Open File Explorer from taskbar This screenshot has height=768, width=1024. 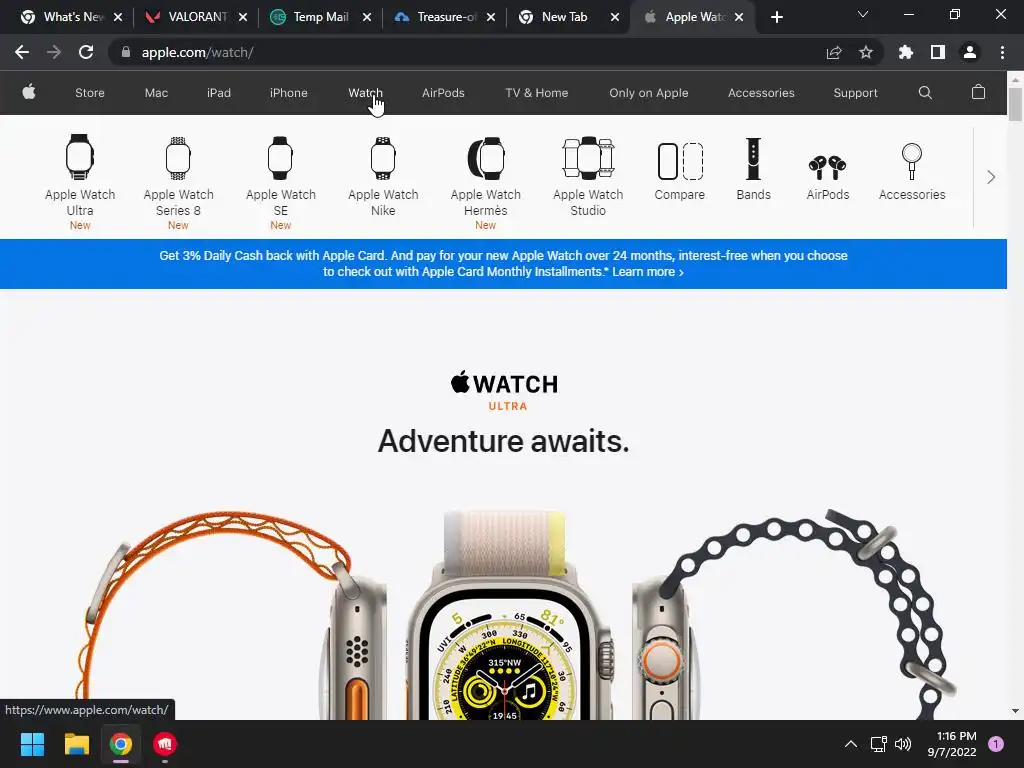tap(76, 744)
